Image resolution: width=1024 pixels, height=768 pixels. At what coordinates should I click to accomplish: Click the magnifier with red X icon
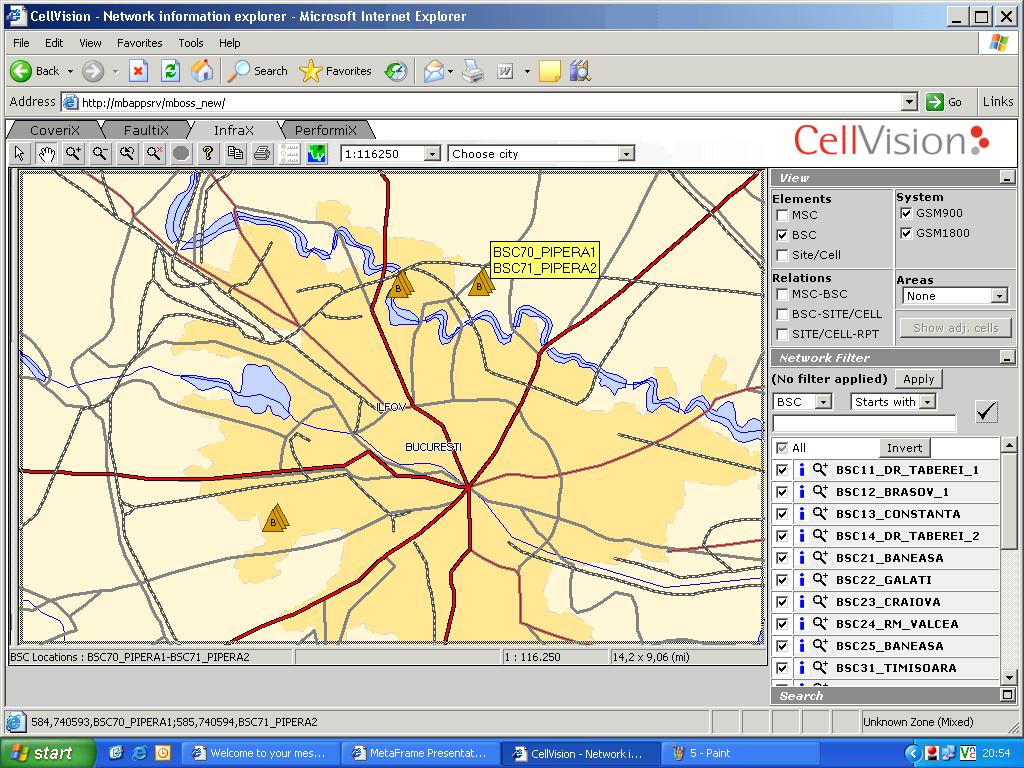[154, 153]
